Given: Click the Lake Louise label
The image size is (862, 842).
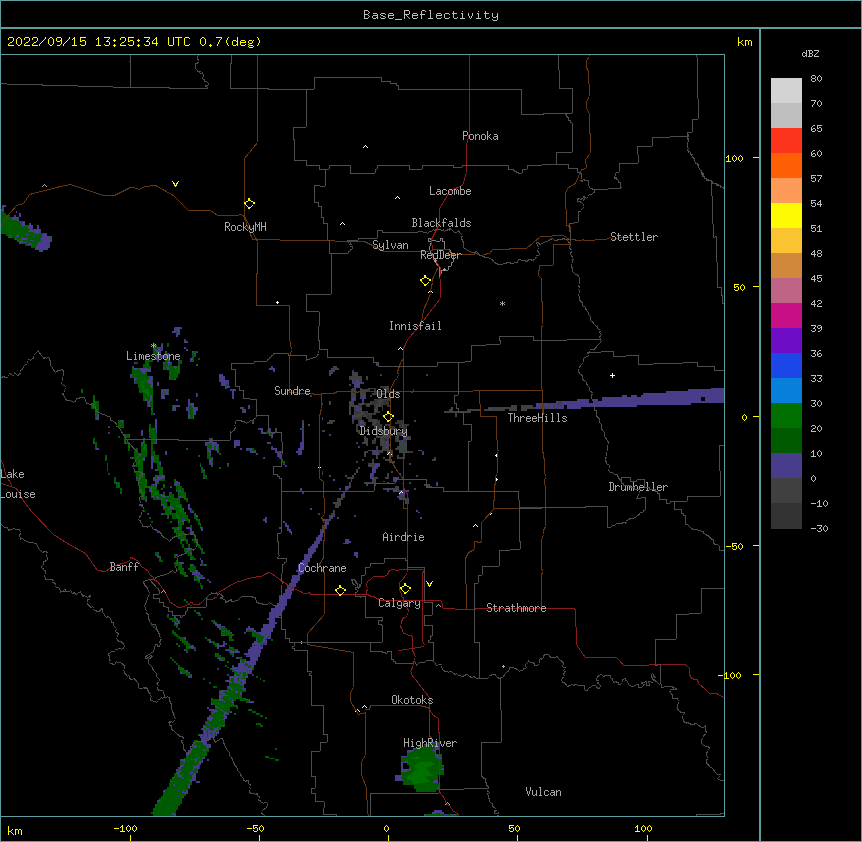Looking at the screenshot, I should coord(18,484).
